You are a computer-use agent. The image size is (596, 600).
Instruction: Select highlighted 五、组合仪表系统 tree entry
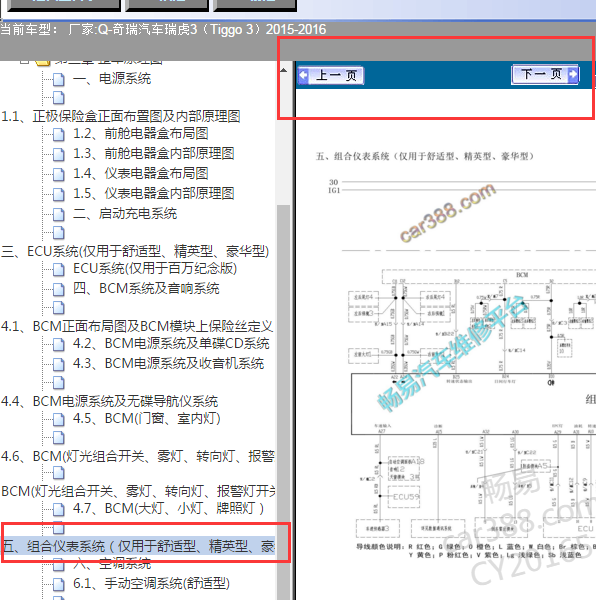(x=138, y=546)
